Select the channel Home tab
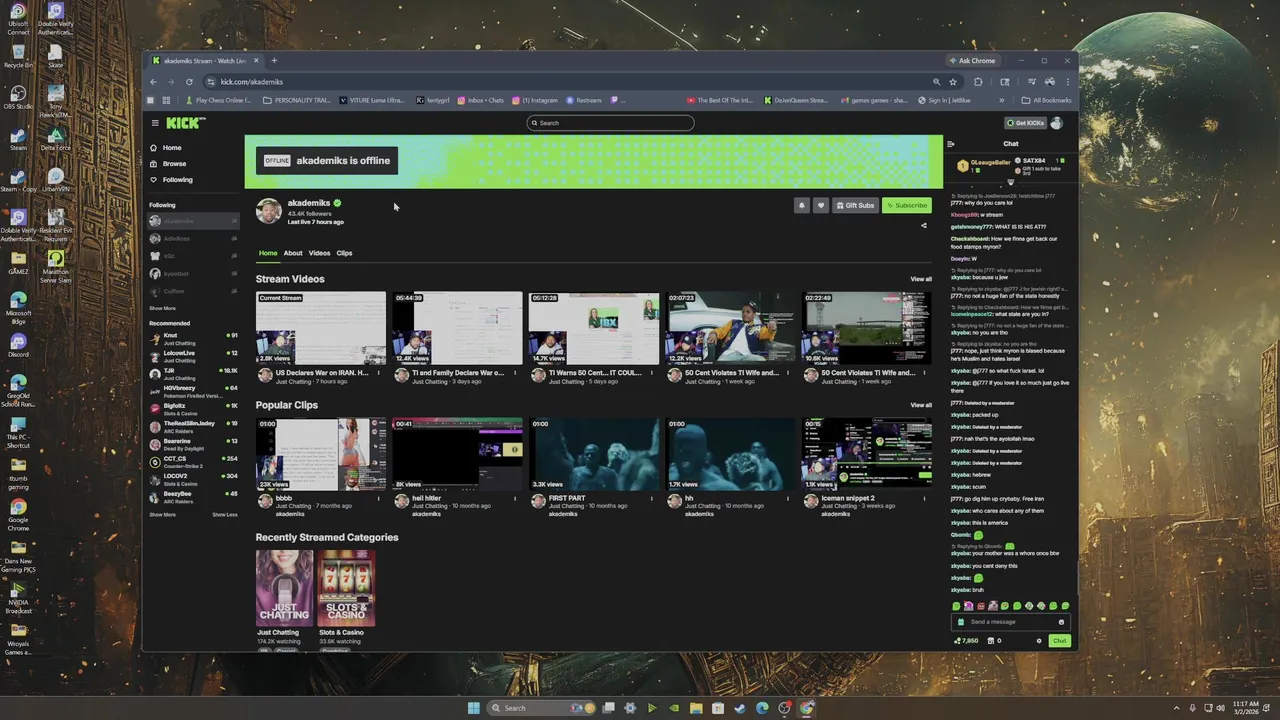This screenshot has width=1280, height=720. [x=268, y=253]
